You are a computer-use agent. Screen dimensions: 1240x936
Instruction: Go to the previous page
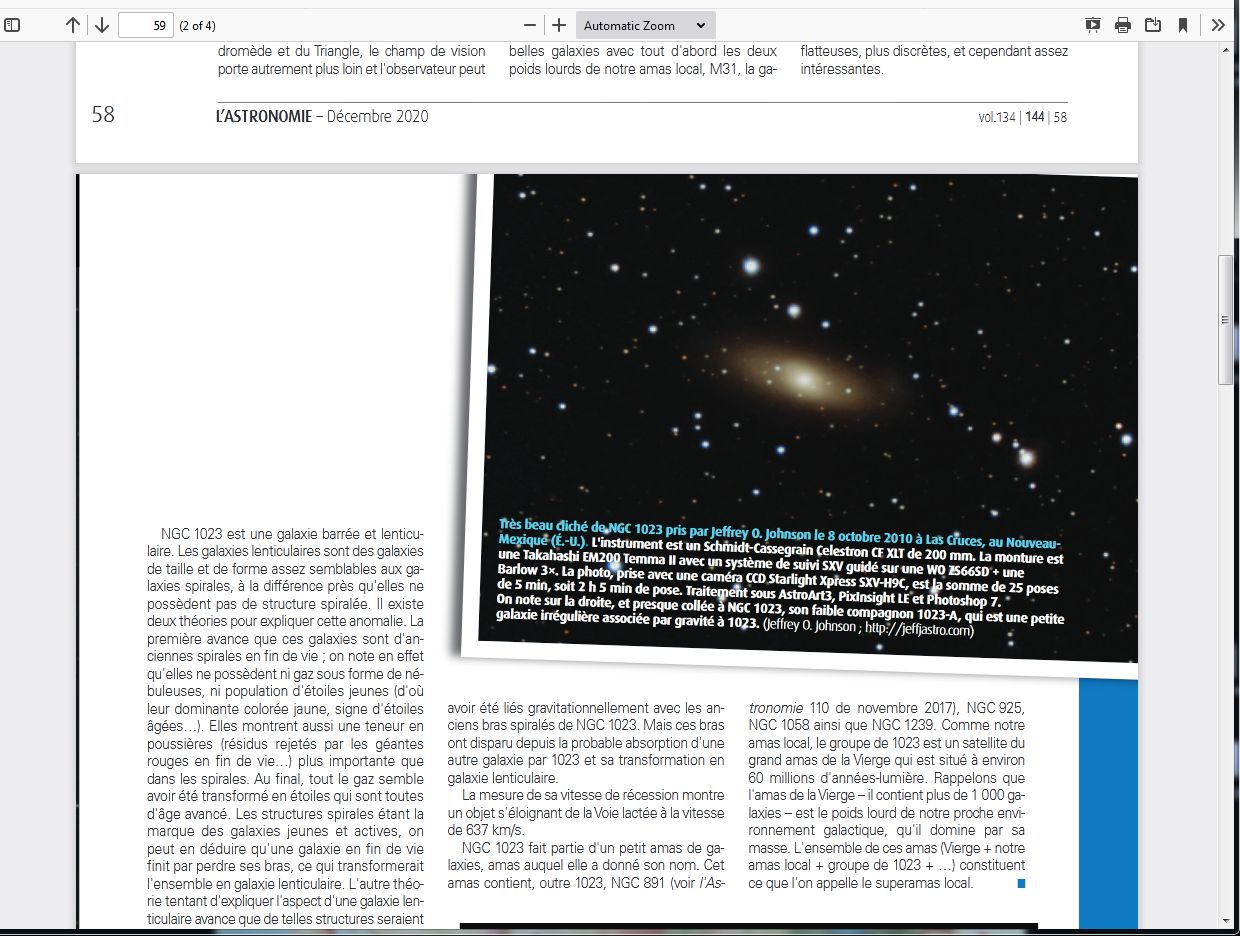pyautogui.click(x=73, y=25)
